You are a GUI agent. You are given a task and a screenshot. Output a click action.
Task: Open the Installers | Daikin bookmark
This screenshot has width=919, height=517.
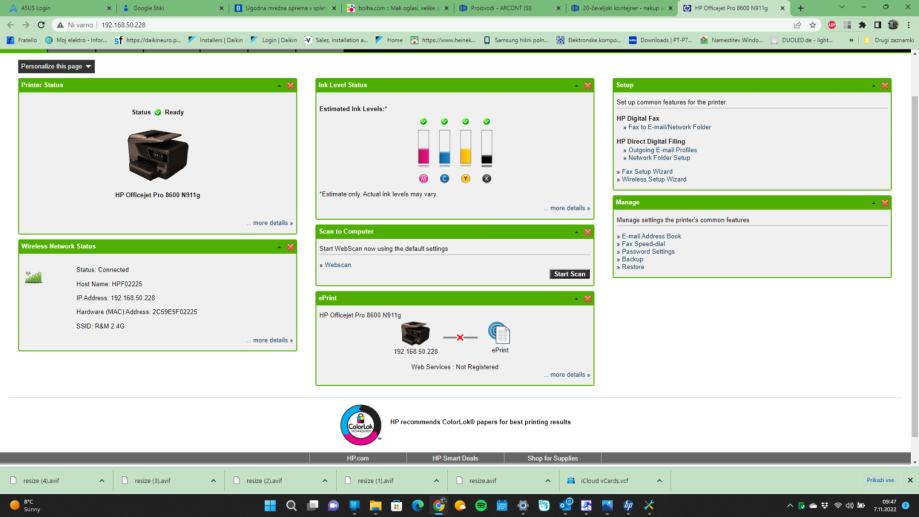pyautogui.click(x=215, y=40)
